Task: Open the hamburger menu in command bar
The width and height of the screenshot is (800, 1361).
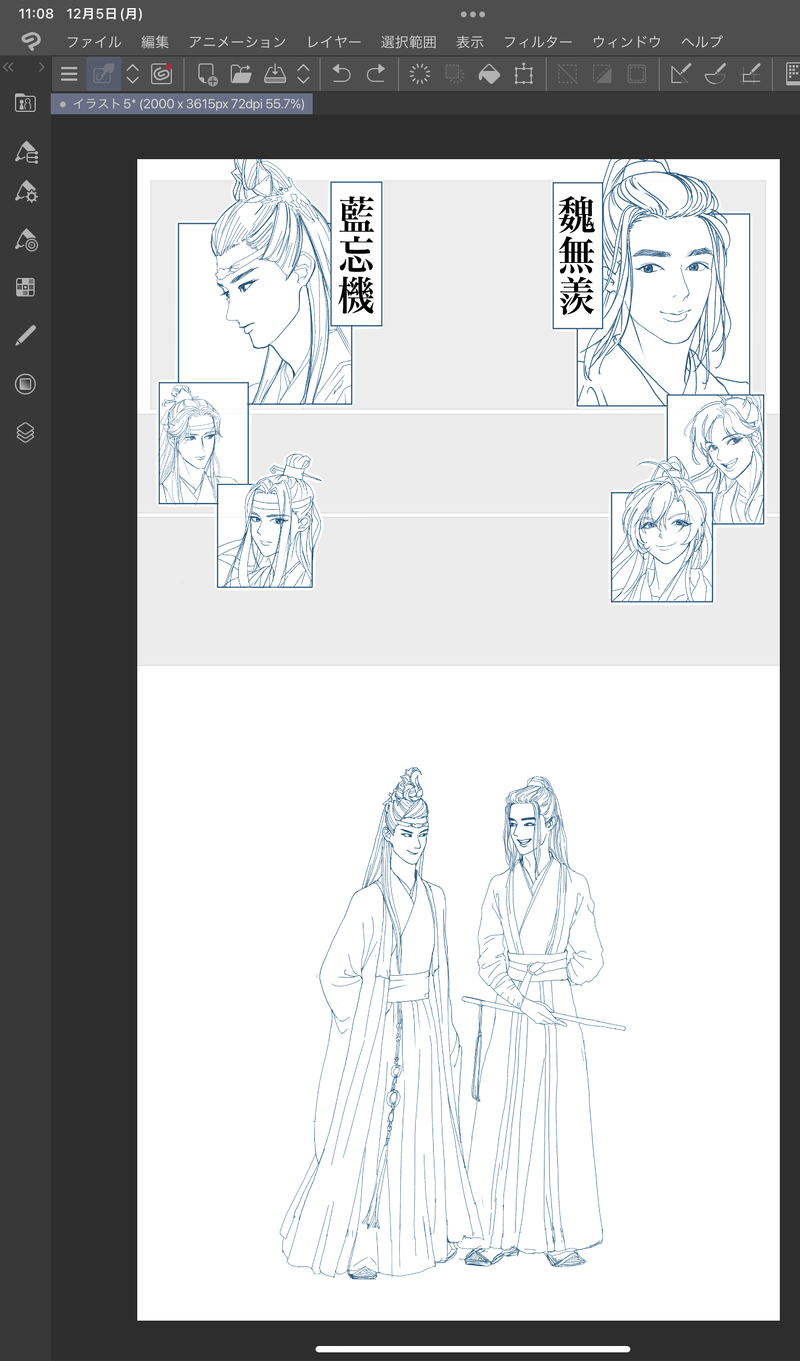Action: tap(69, 74)
